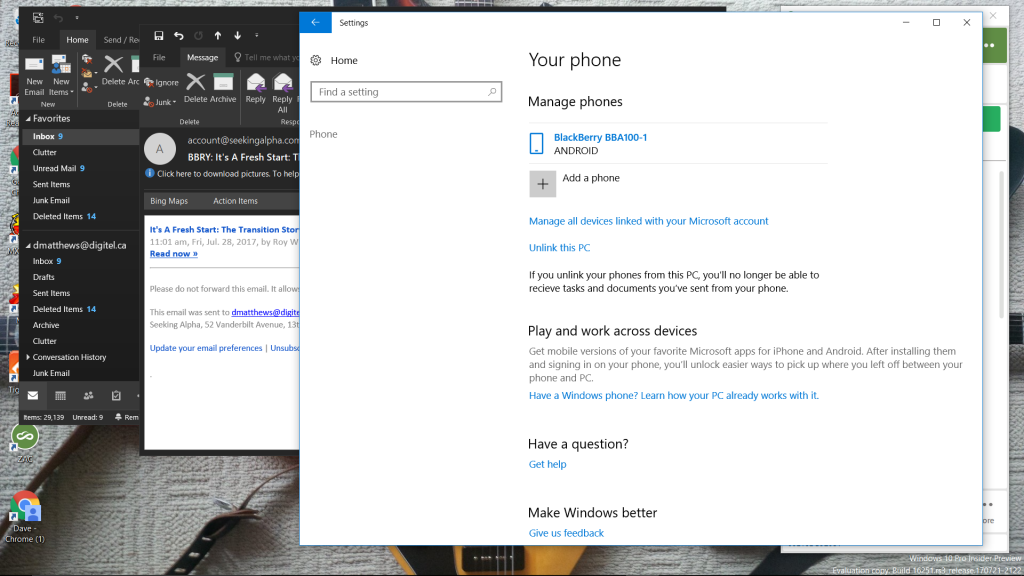Click inside the Find a setting search box
This screenshot has width=1024, height=576.
coord(406,92)
